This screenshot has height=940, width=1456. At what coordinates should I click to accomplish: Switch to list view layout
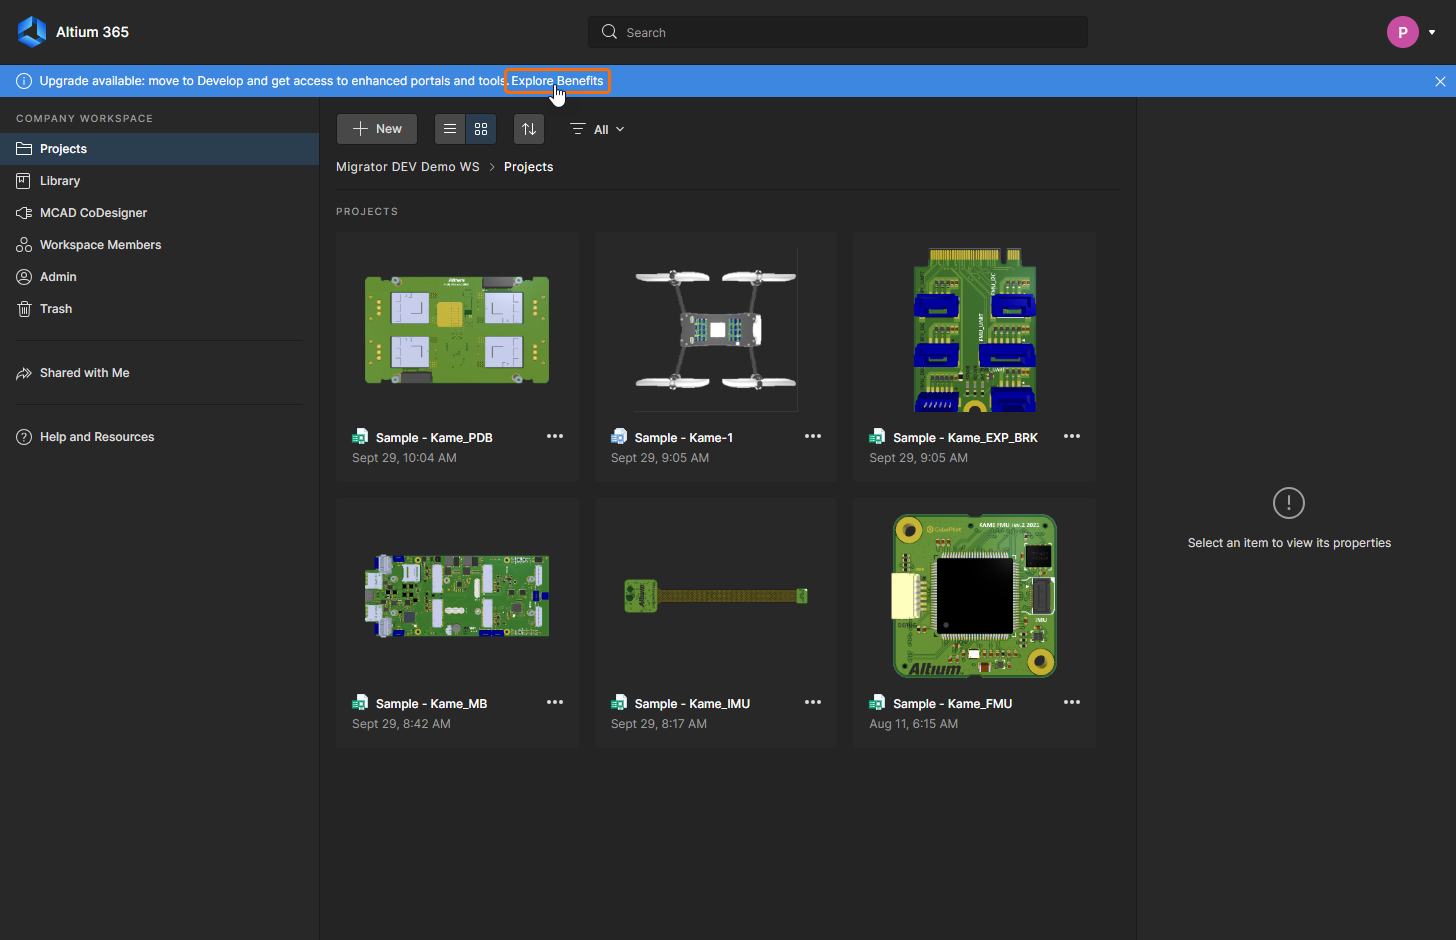[x=450, y=129]
